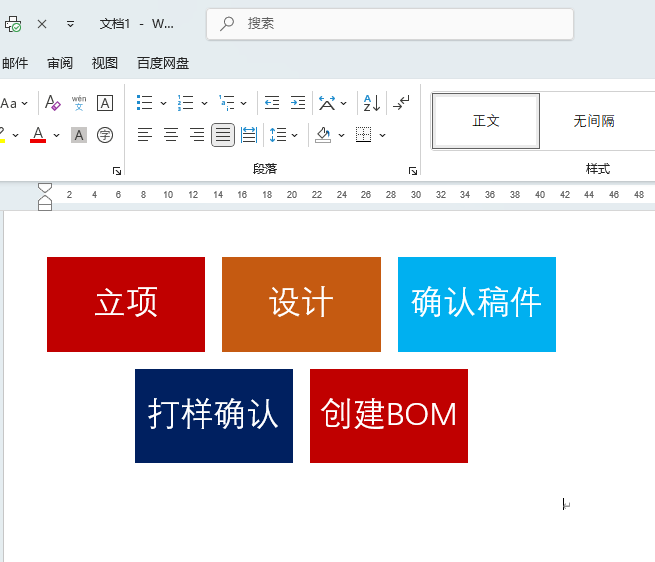Switch to the 视图 ribbon tab
This screenshot has width=655, height=562.
pos(105,63)
